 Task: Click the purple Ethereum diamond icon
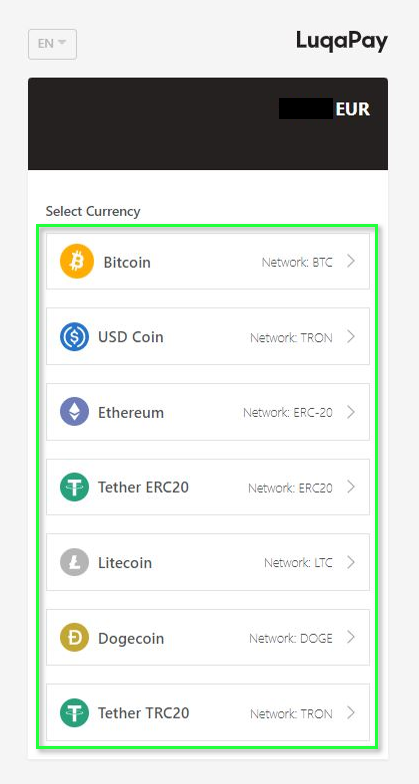(x=74, y=412)
